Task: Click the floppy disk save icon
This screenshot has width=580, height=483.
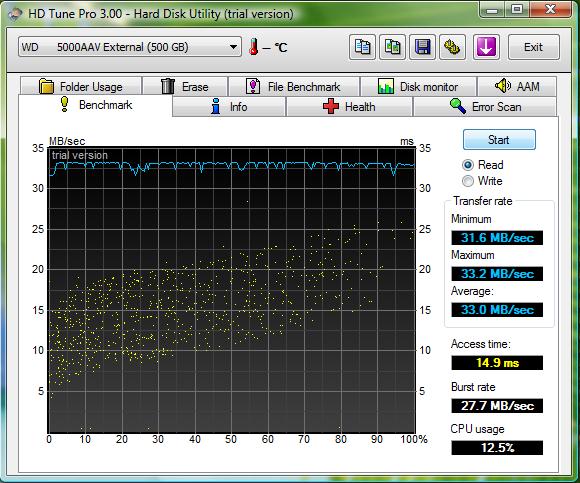Action: [x=422, y=47]
